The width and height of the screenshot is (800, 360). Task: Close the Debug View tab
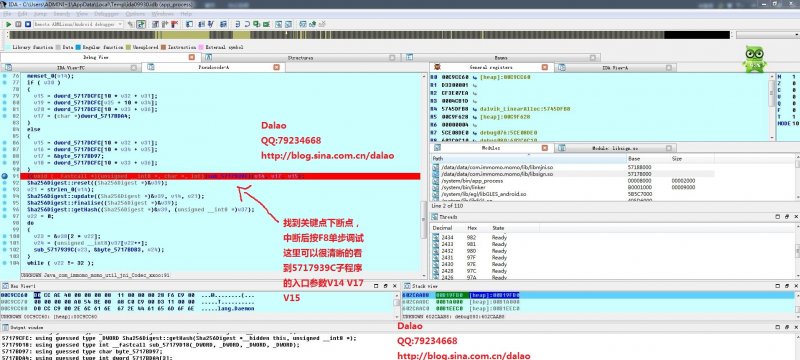(x=192, y=58)
